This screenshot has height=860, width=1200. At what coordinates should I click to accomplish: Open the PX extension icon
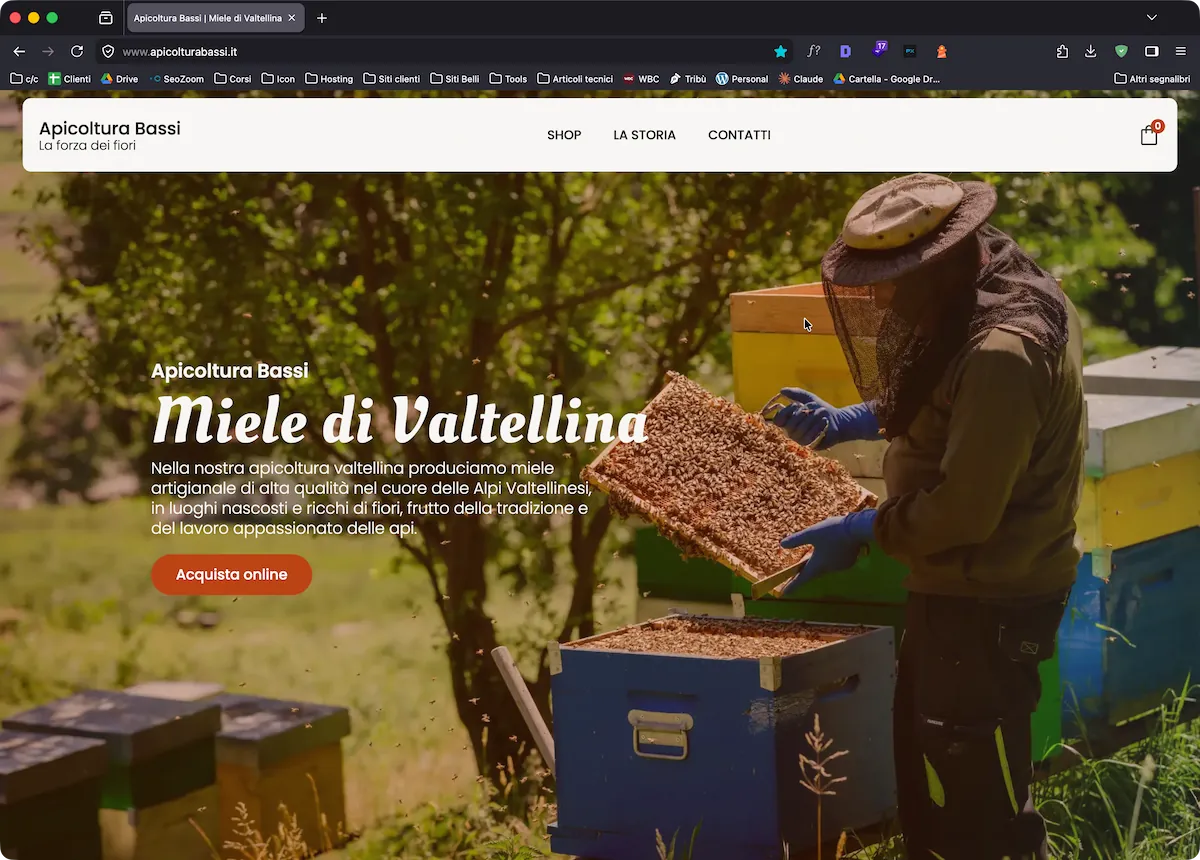tap(910, 51)
